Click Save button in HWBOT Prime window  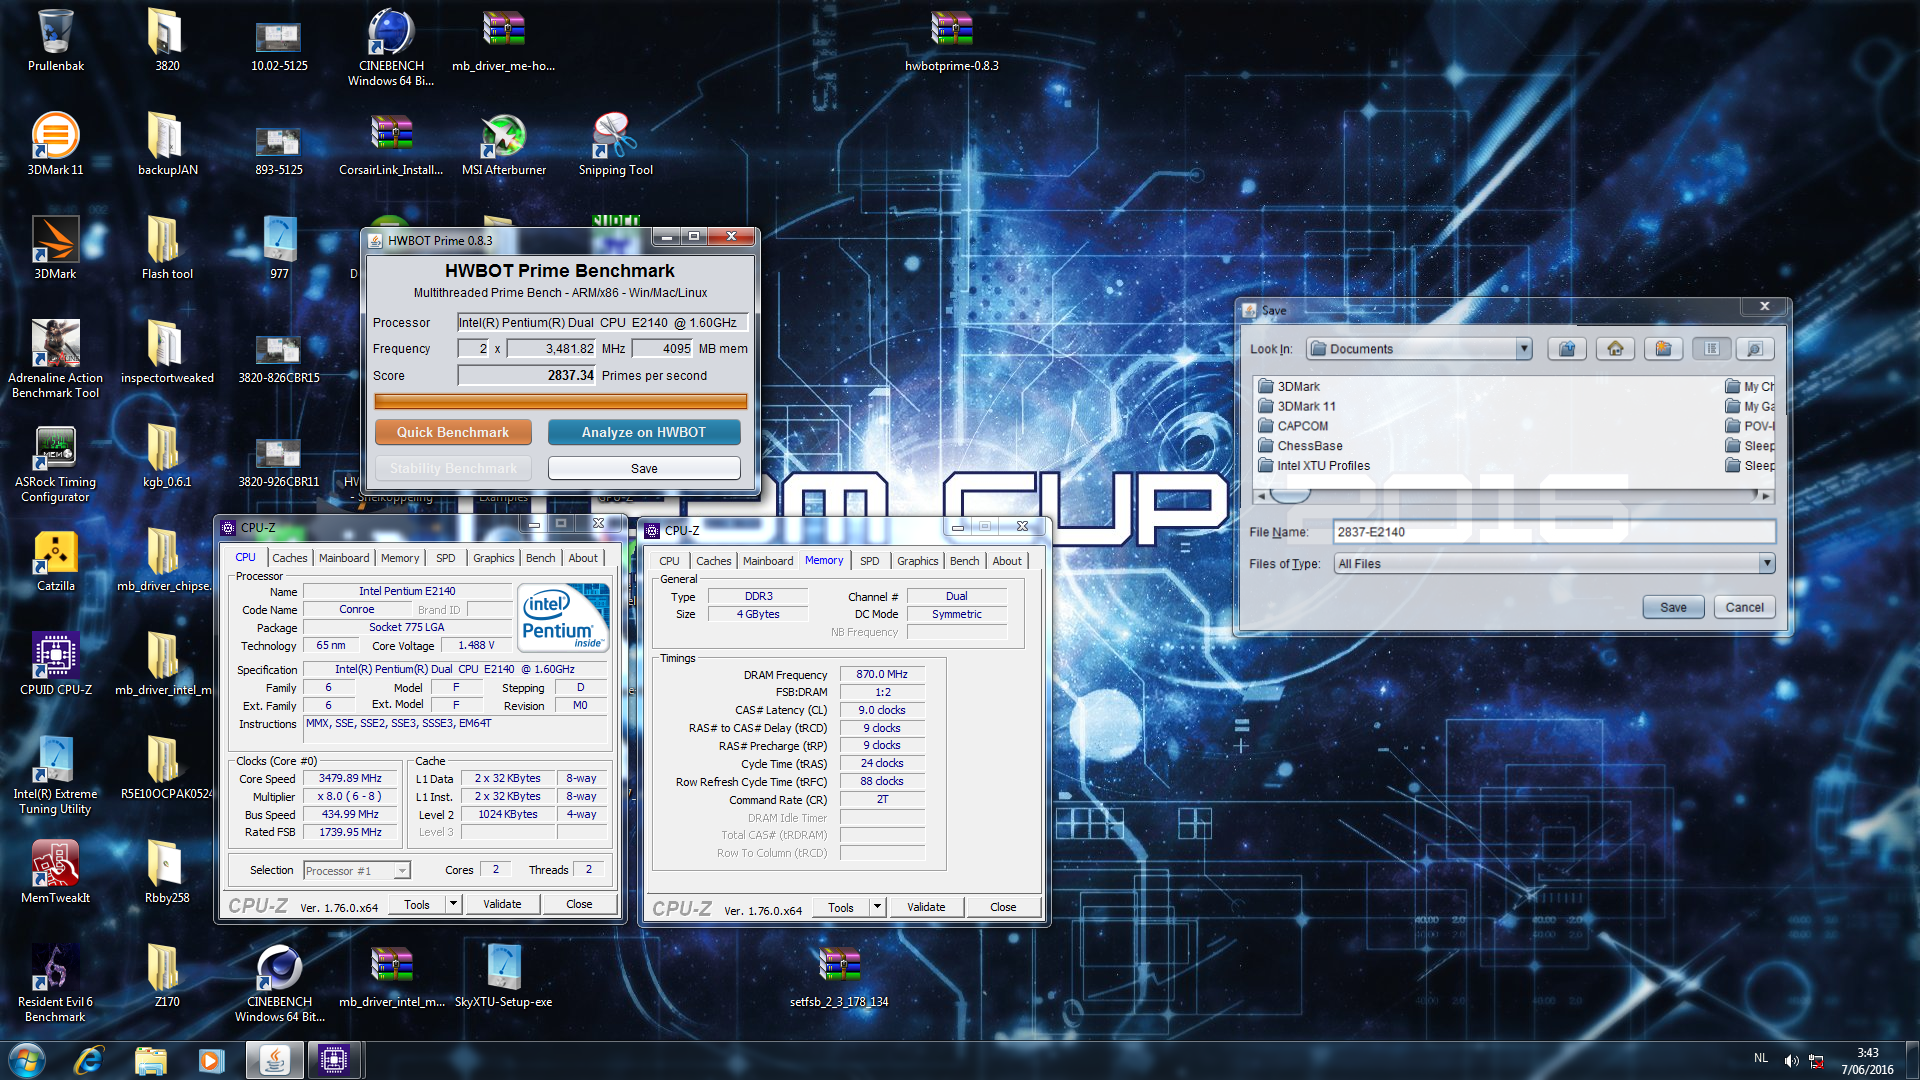click(644, 468)
